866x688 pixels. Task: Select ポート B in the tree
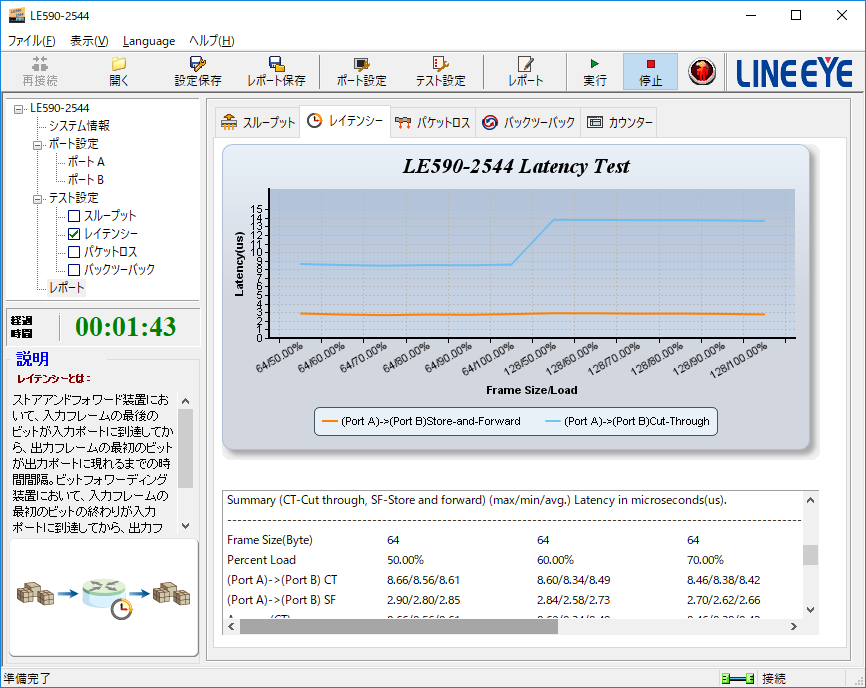tap(86, 179)
